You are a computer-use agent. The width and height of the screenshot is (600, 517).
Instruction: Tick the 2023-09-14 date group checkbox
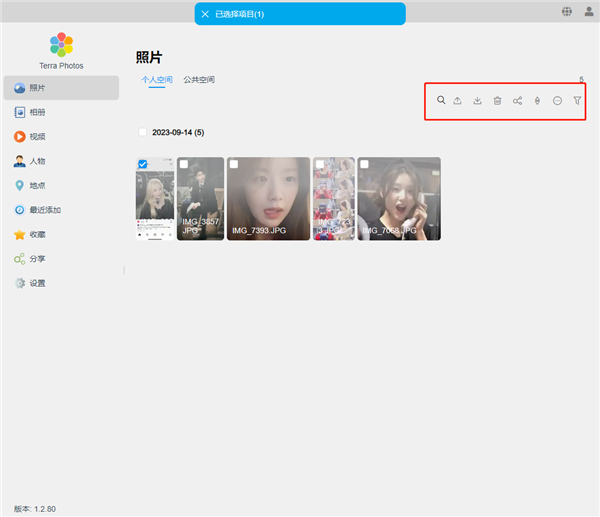point(143,132)
